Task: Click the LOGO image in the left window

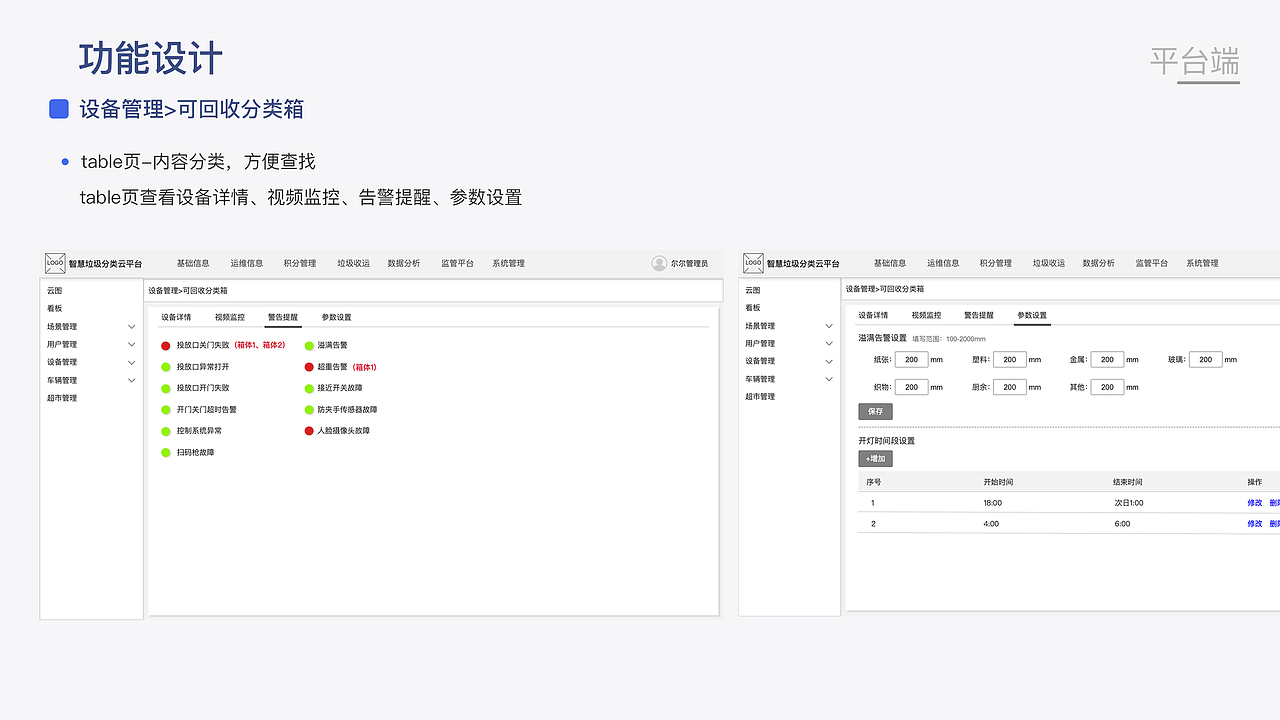Action: point(55,263)
